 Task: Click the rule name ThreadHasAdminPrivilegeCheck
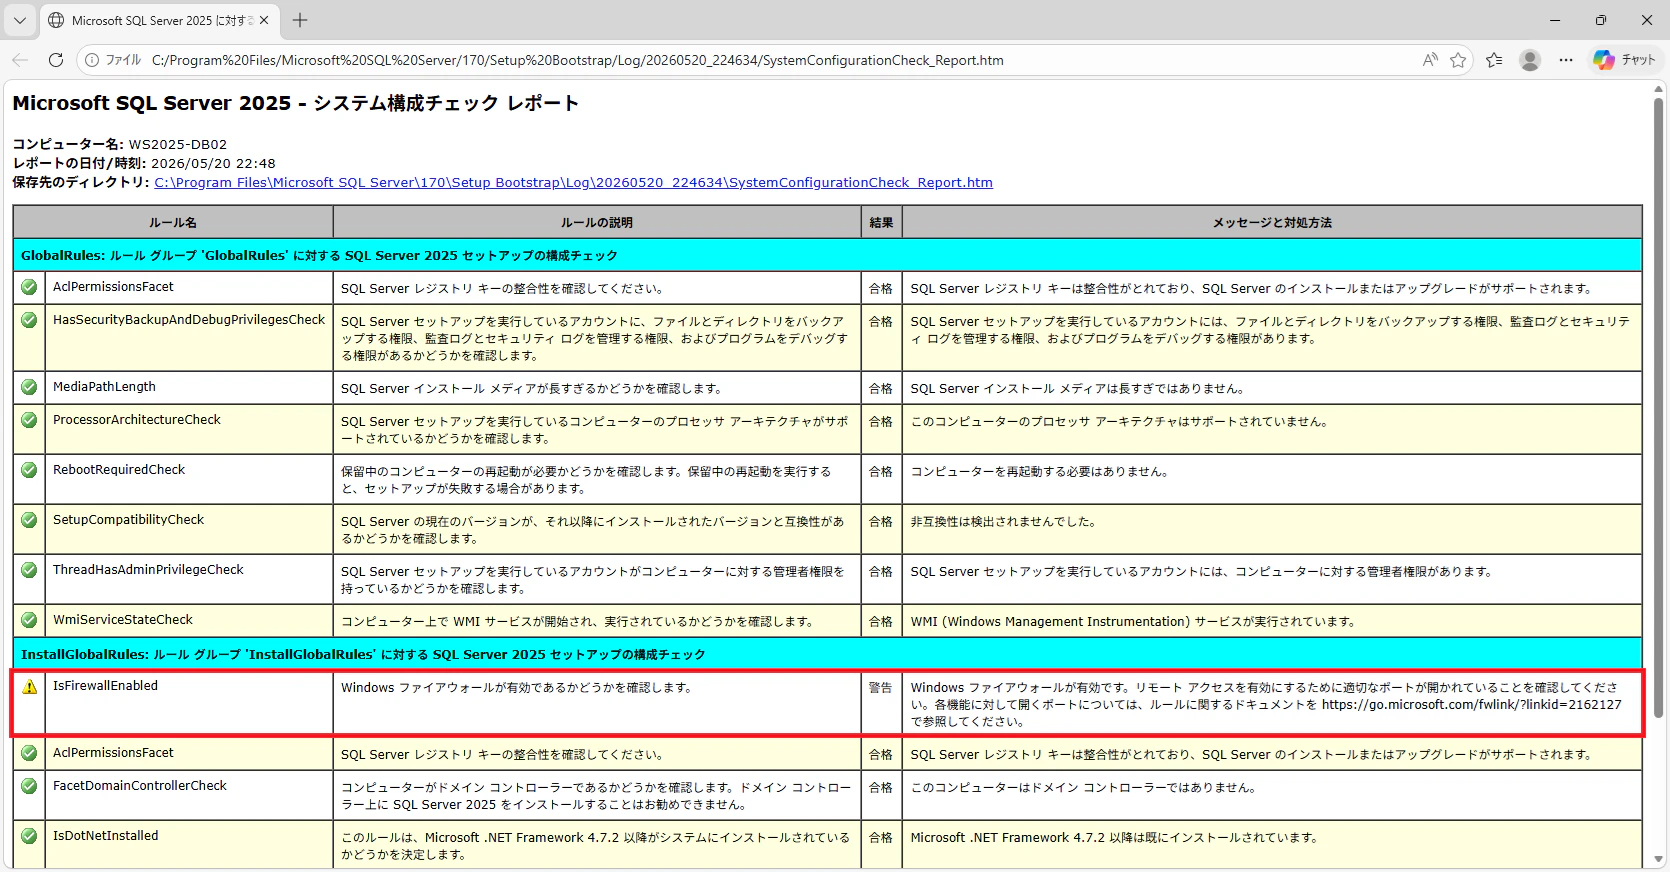(x=148, y=570)
